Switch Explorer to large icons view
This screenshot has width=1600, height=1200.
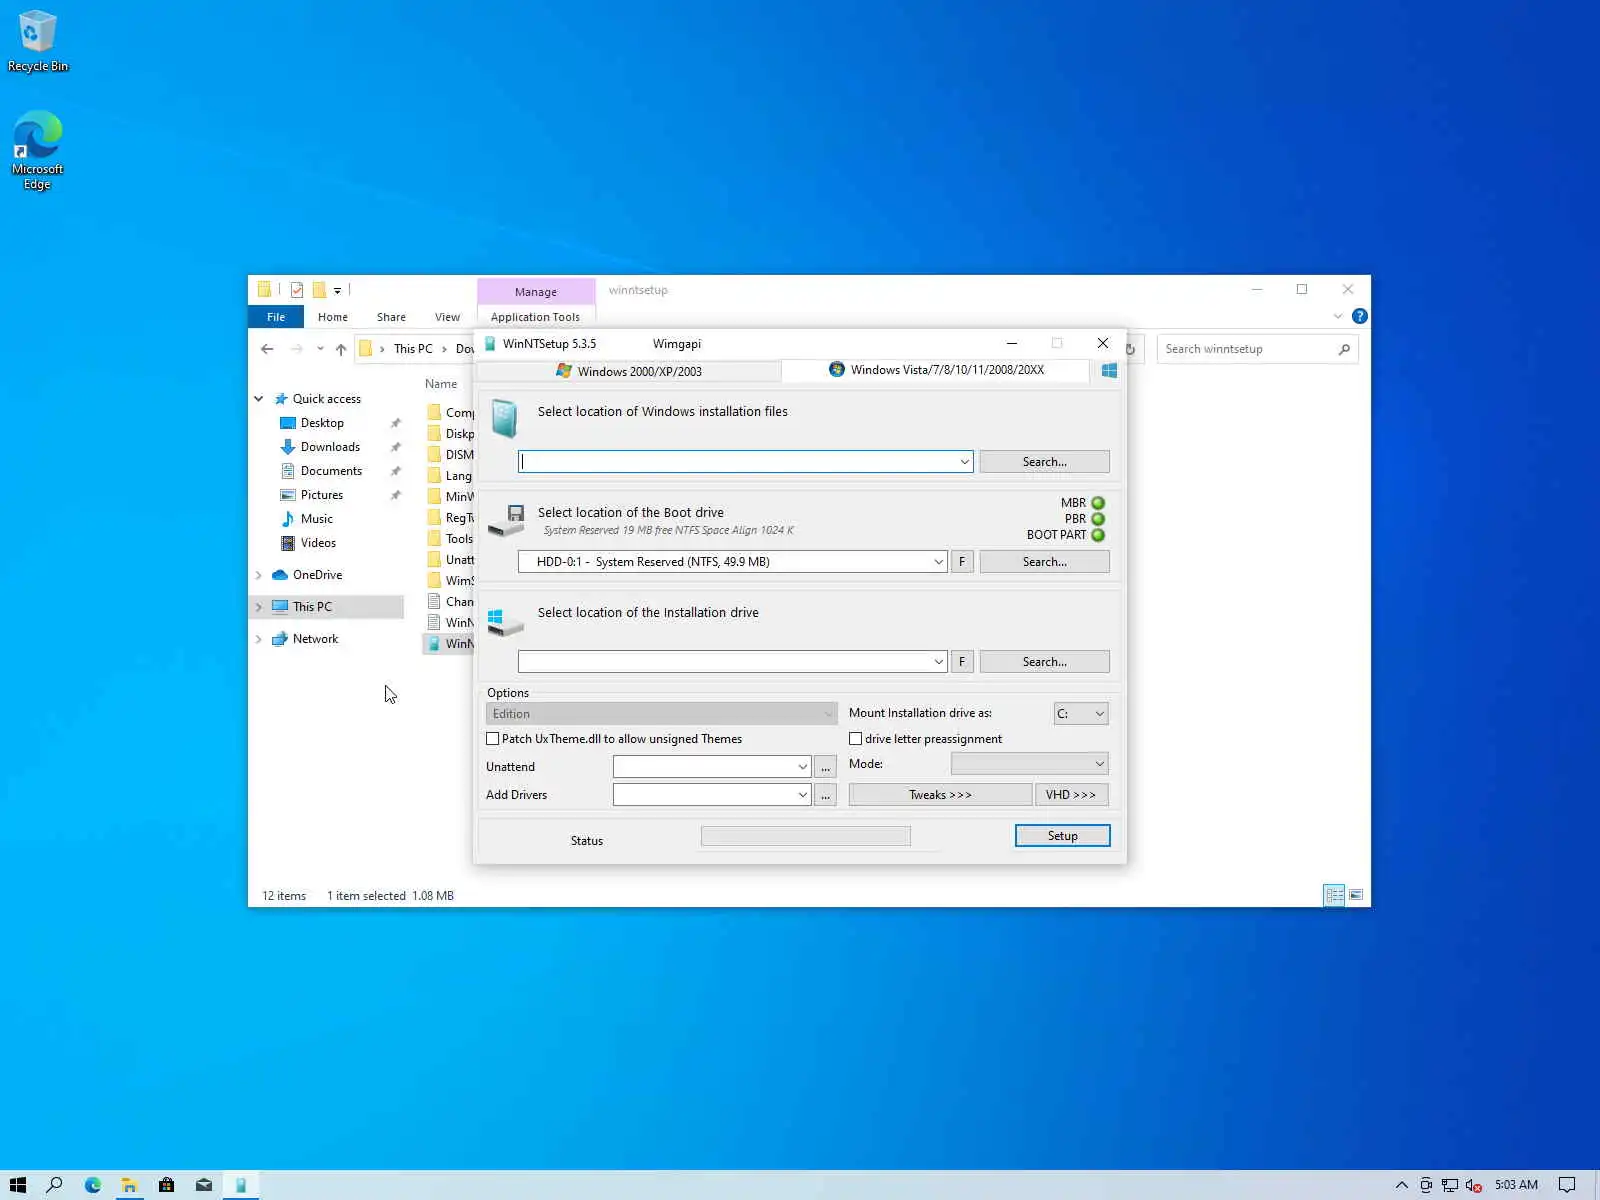[1356, 895]
